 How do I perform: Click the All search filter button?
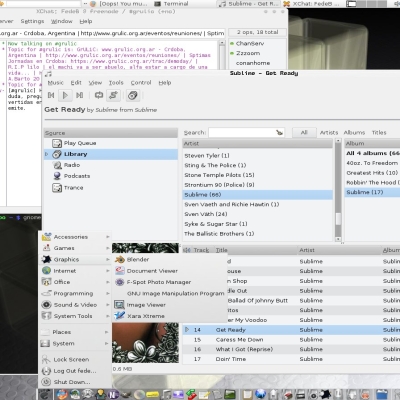[304, 133]
